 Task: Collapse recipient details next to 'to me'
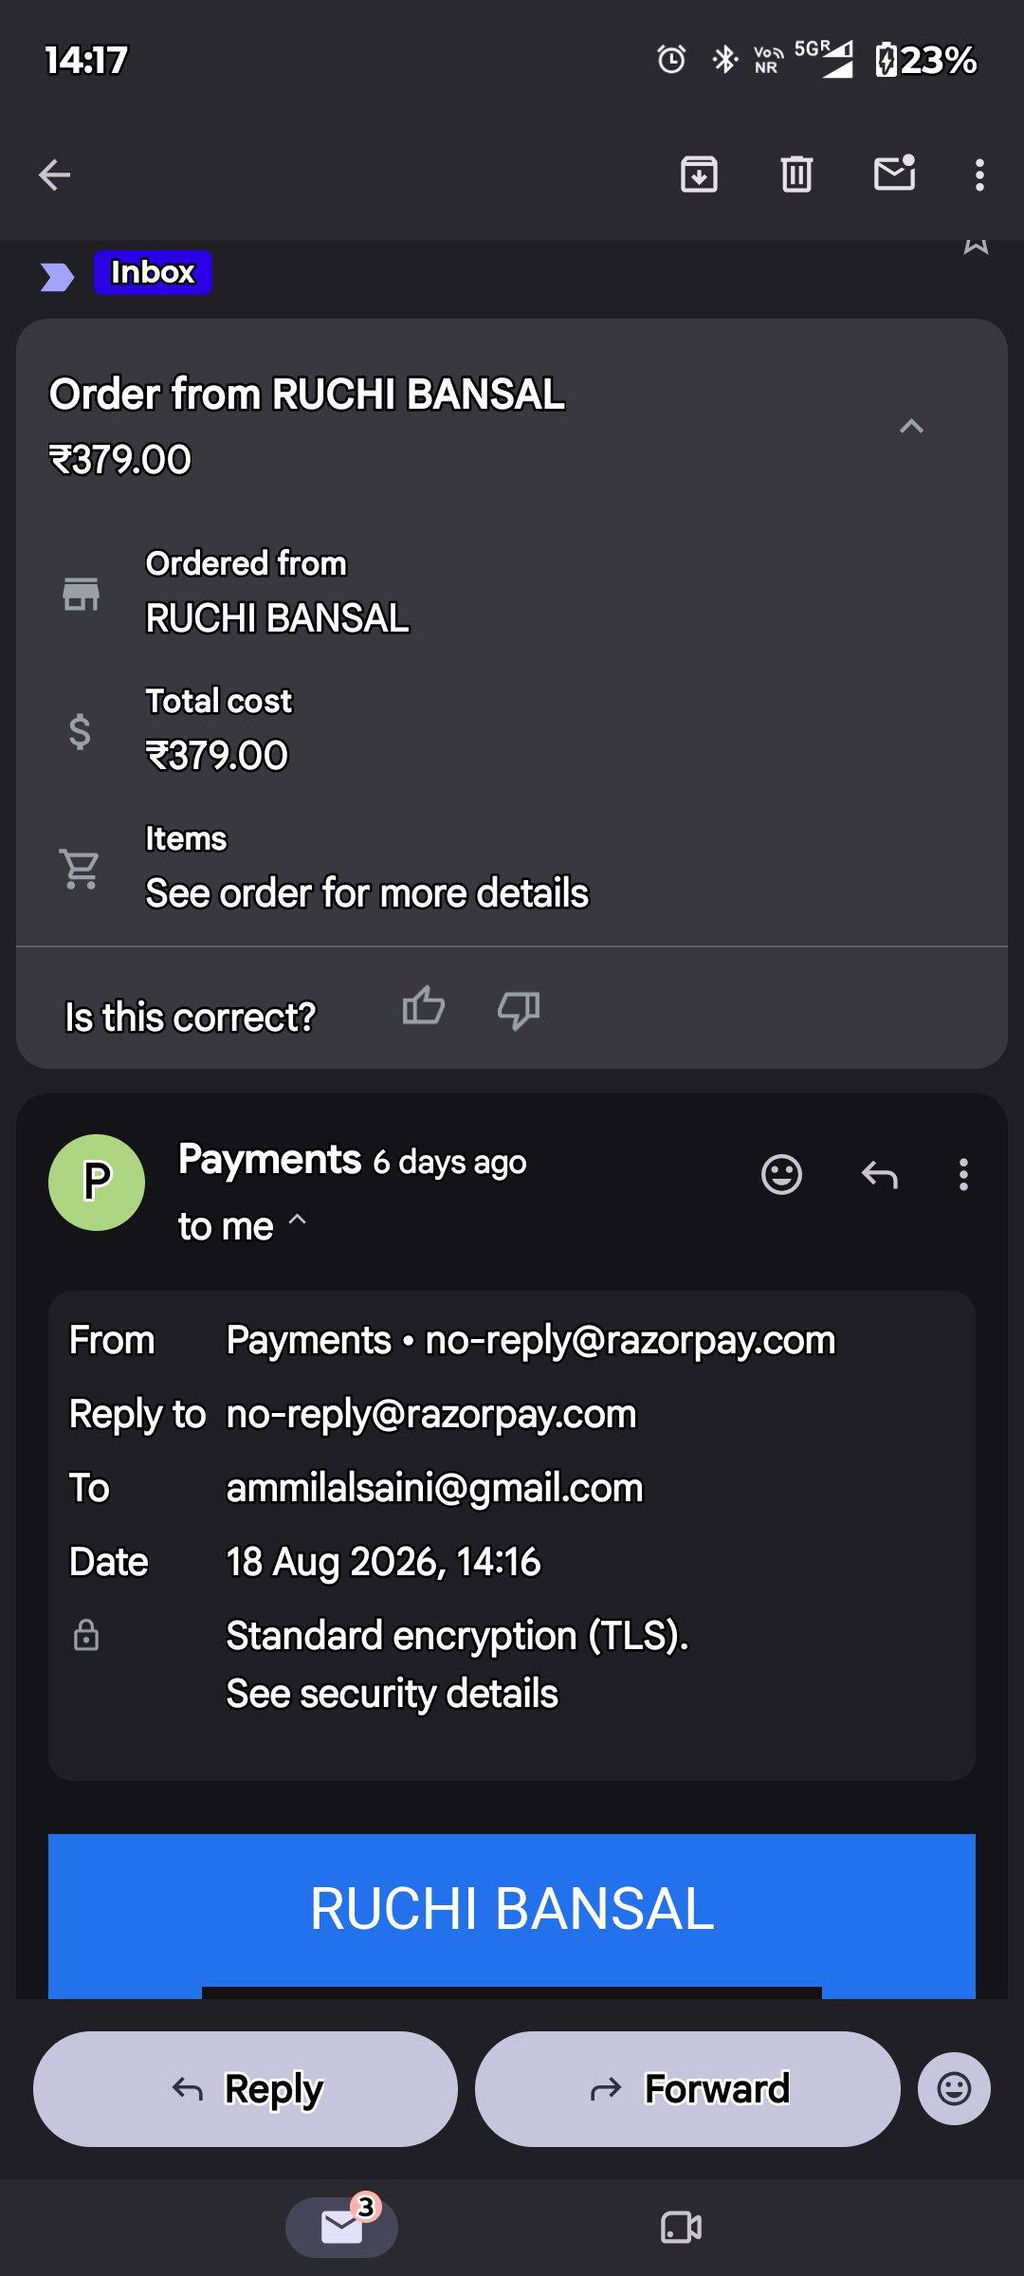[x=298, y=1220]
